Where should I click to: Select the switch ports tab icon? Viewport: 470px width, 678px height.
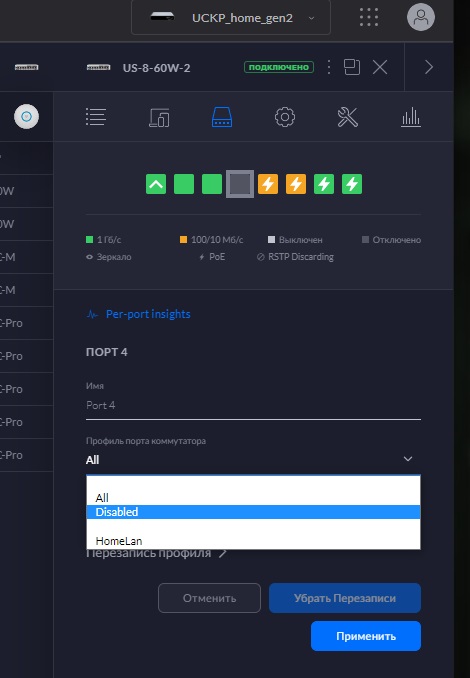click(x=222, y=117)
